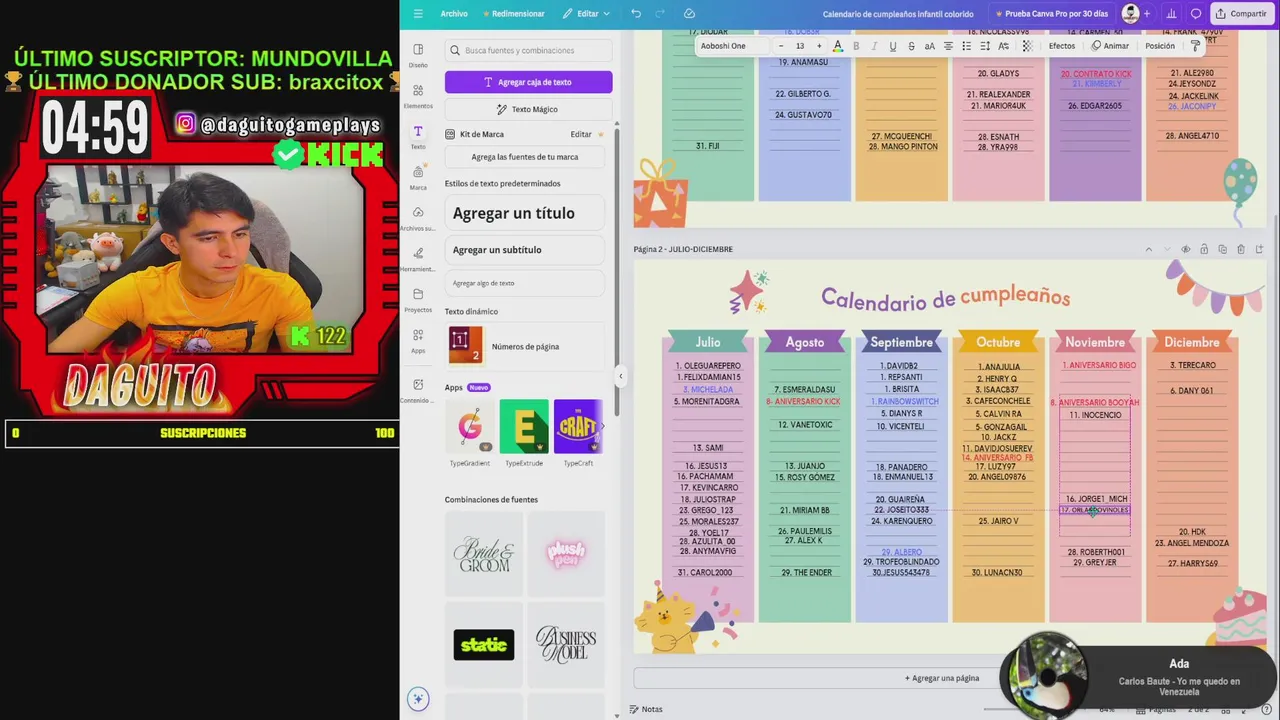Viewport: 1280px width, 720px height.
Task: Click the cloud save status icon
Action: (x=689, y=13)
